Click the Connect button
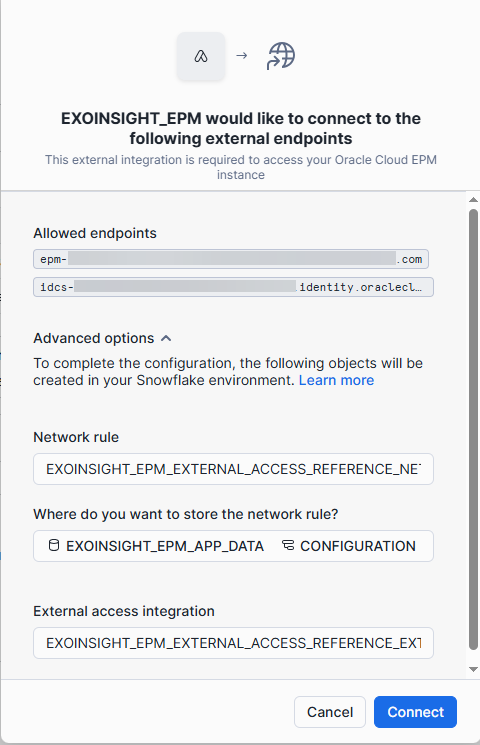This screenshot has width=480, height=745. point(415,712)
